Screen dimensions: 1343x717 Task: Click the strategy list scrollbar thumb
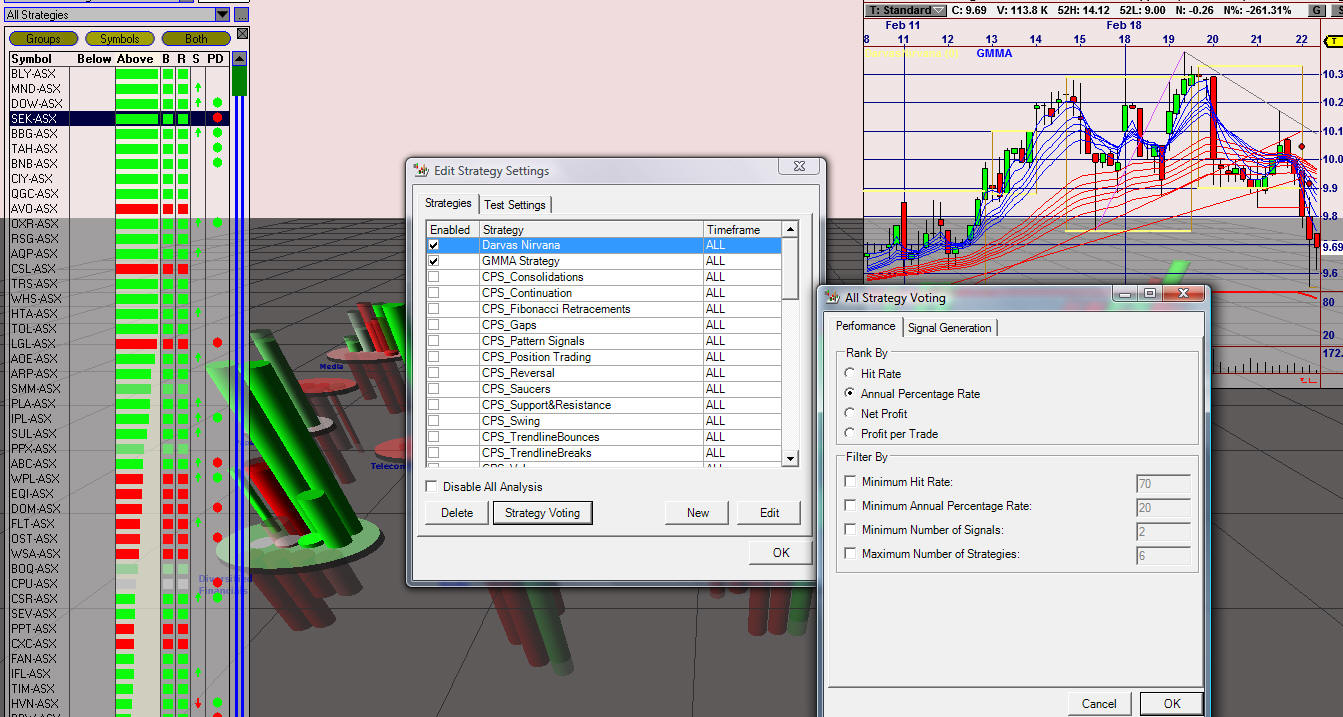(x=790, y=268)
